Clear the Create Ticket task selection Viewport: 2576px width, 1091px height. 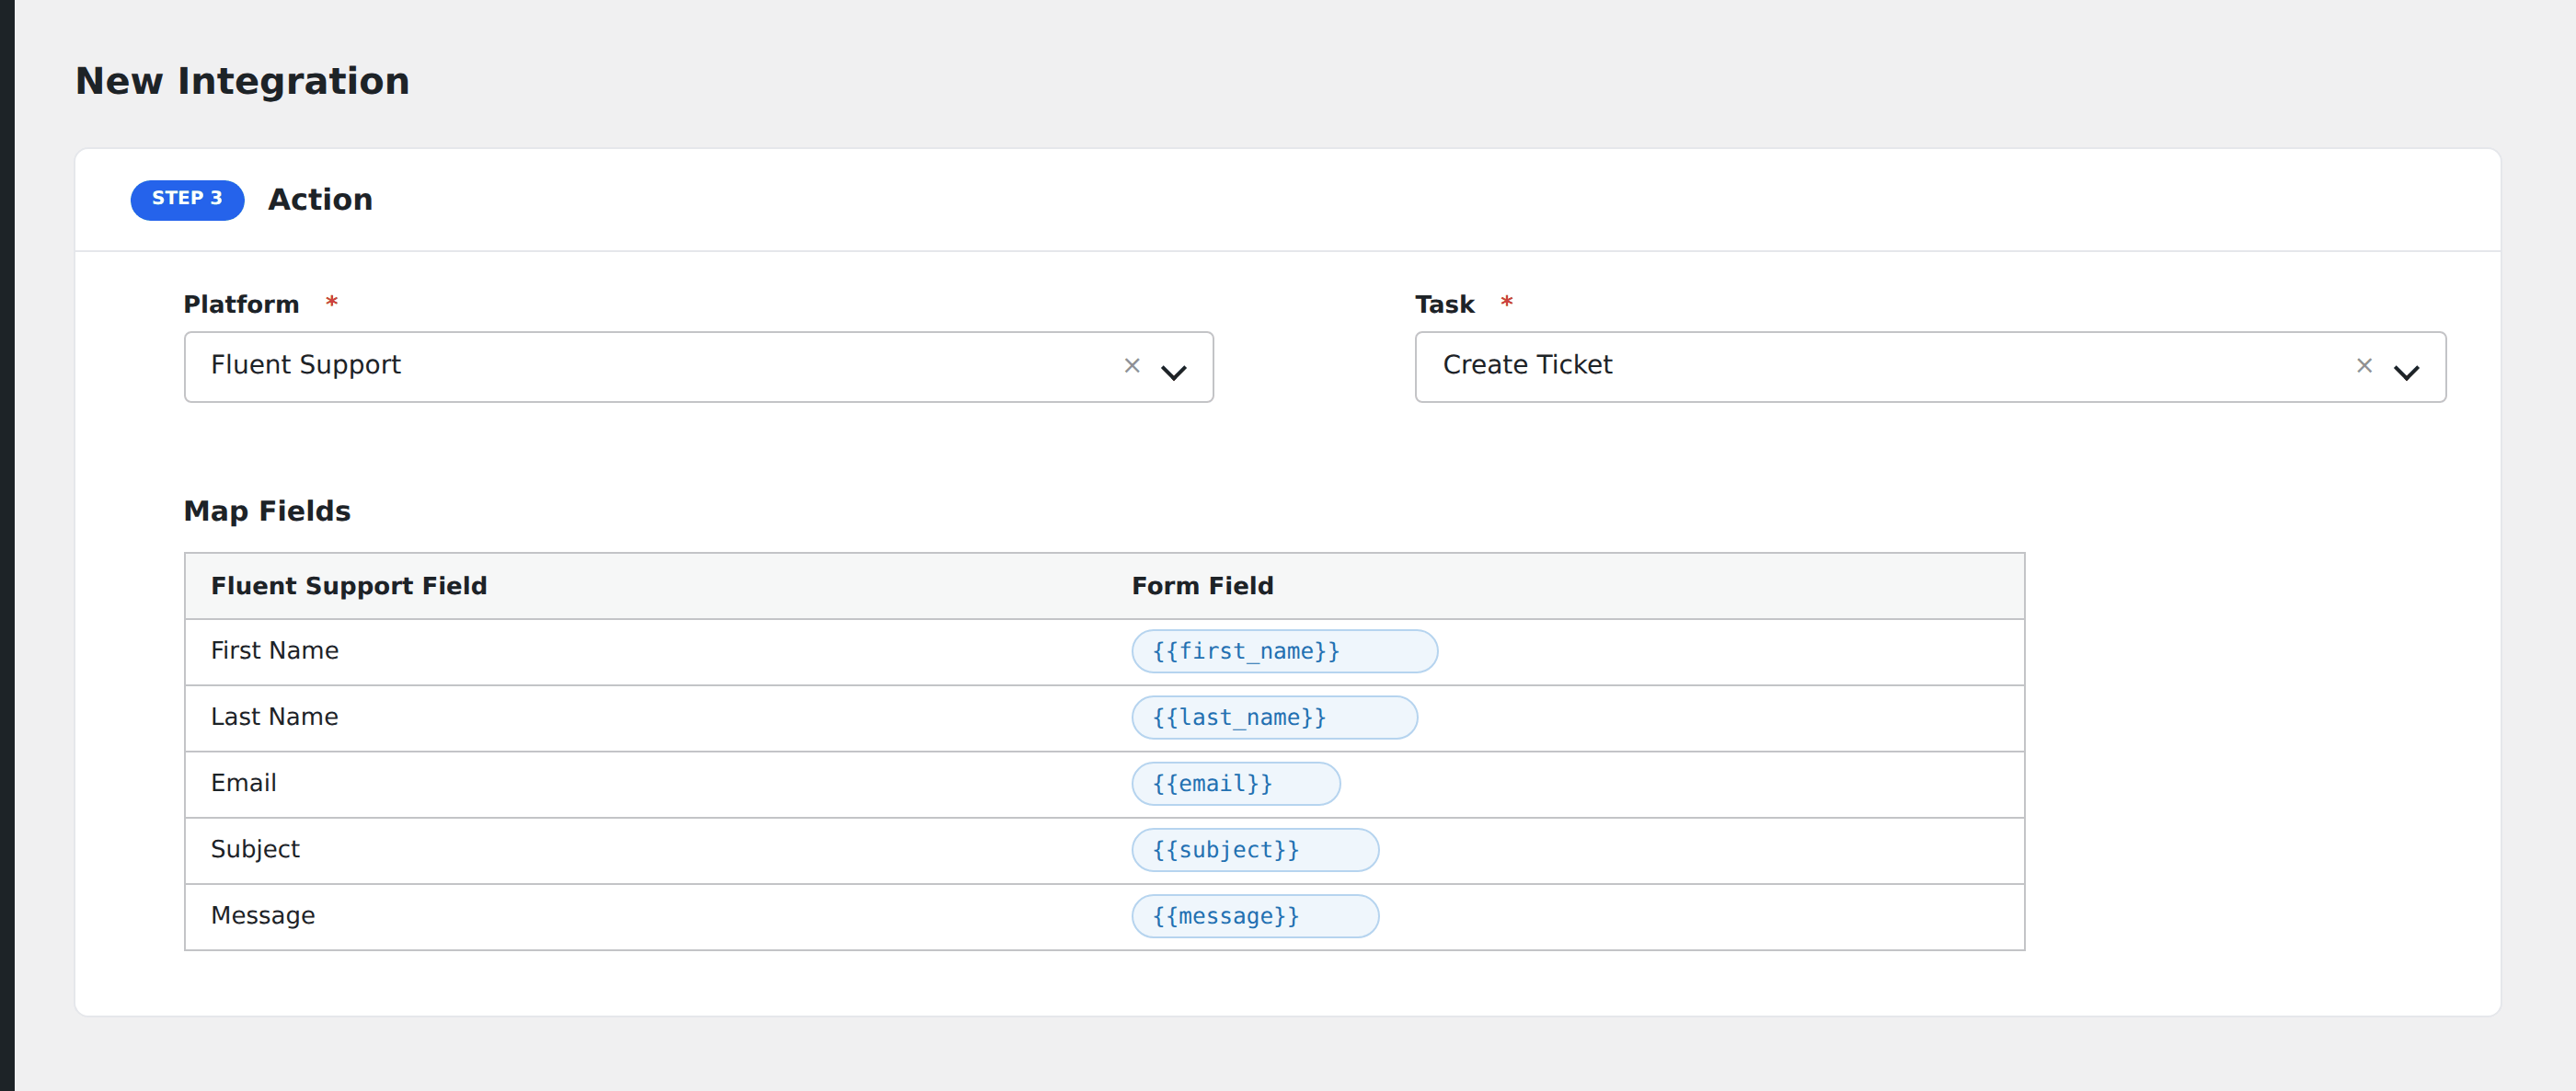pos(2364,366)
